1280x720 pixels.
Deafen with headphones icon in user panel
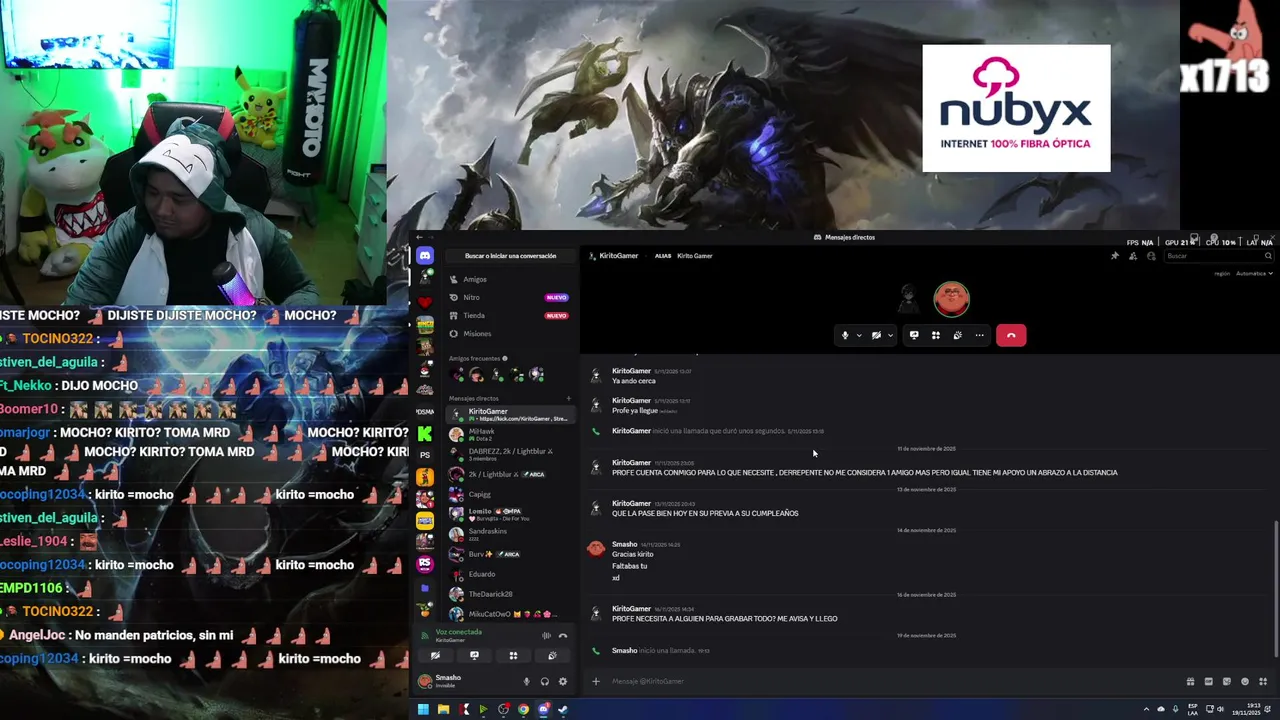[x=545, y=681]
